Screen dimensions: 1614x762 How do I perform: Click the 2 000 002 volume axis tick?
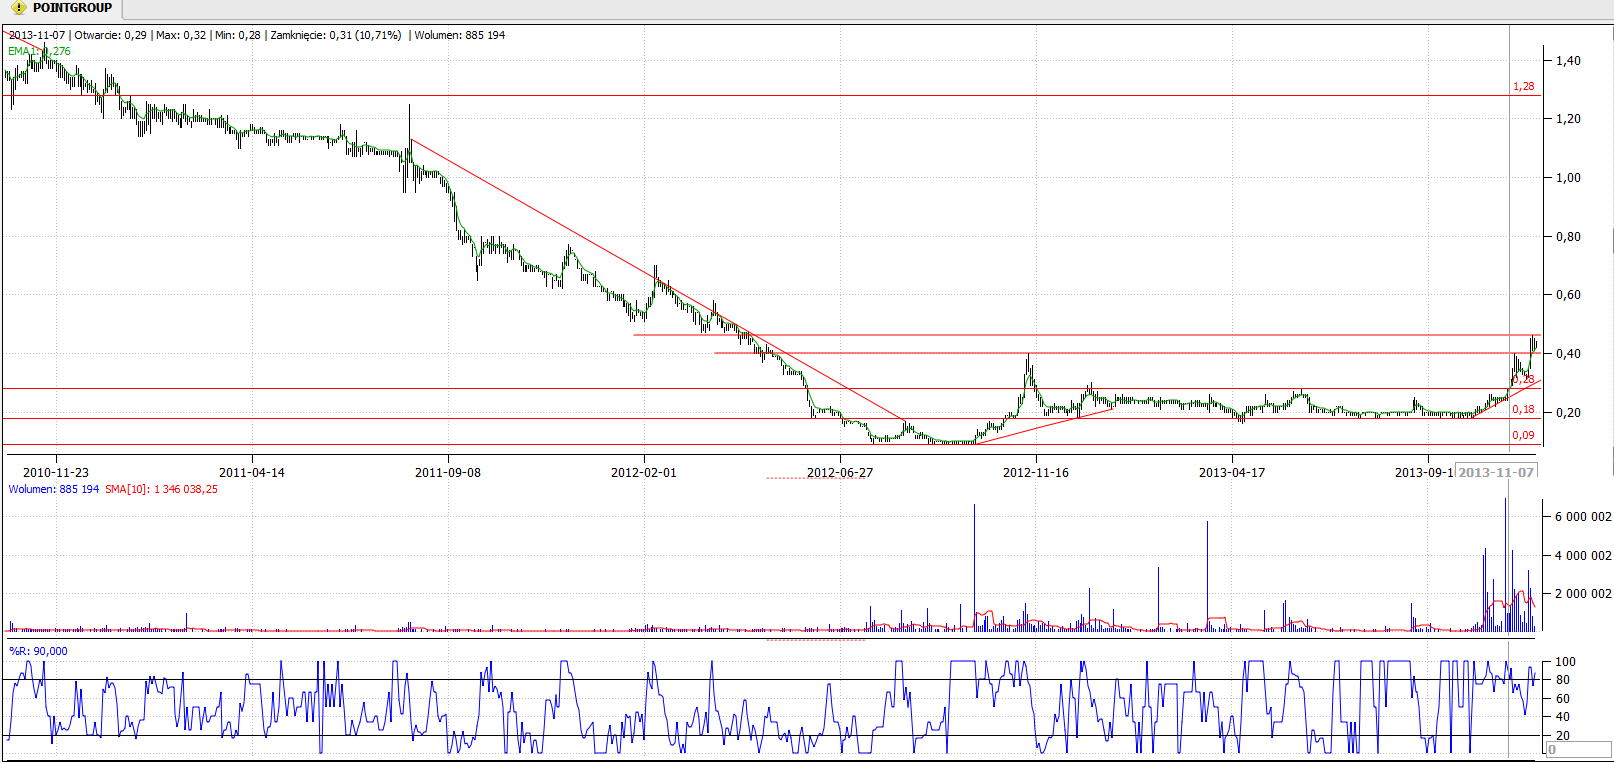point(1583,593)
